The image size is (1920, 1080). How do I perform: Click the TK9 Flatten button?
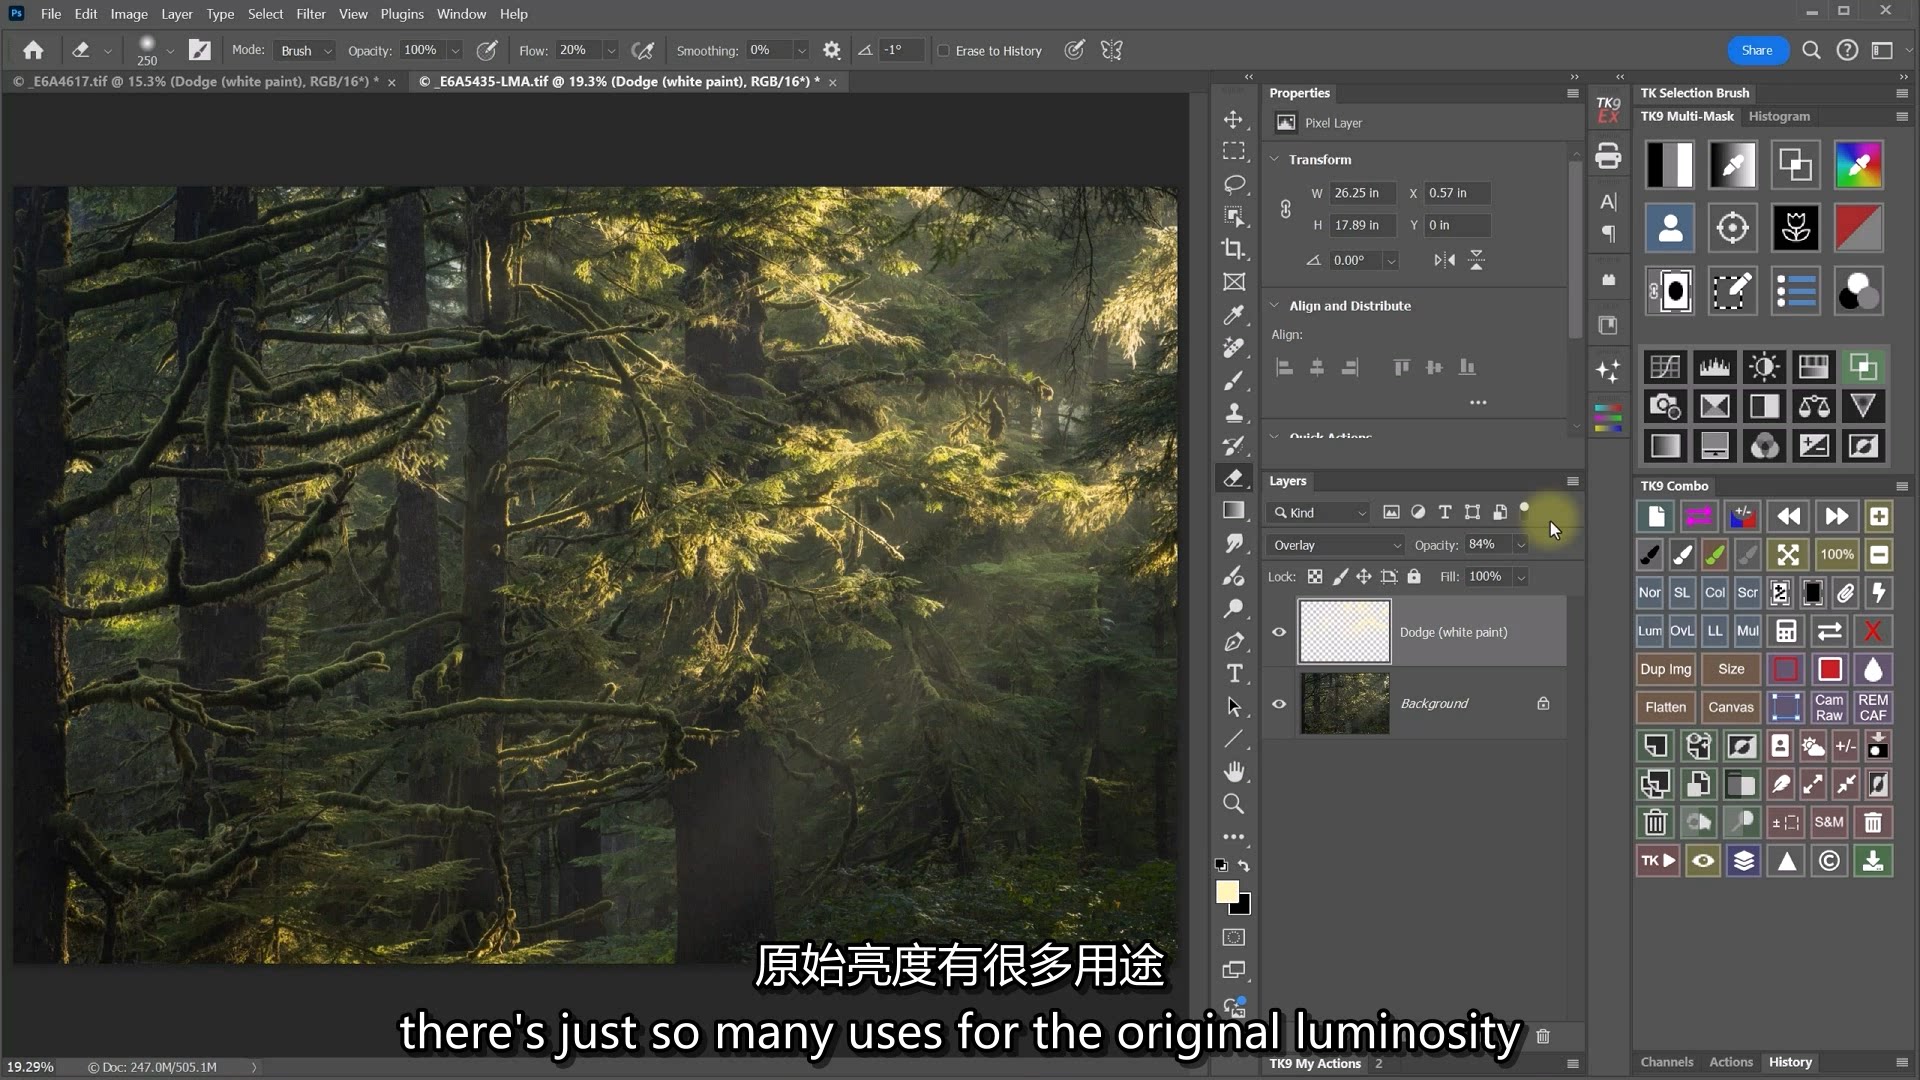(1665, 707)
